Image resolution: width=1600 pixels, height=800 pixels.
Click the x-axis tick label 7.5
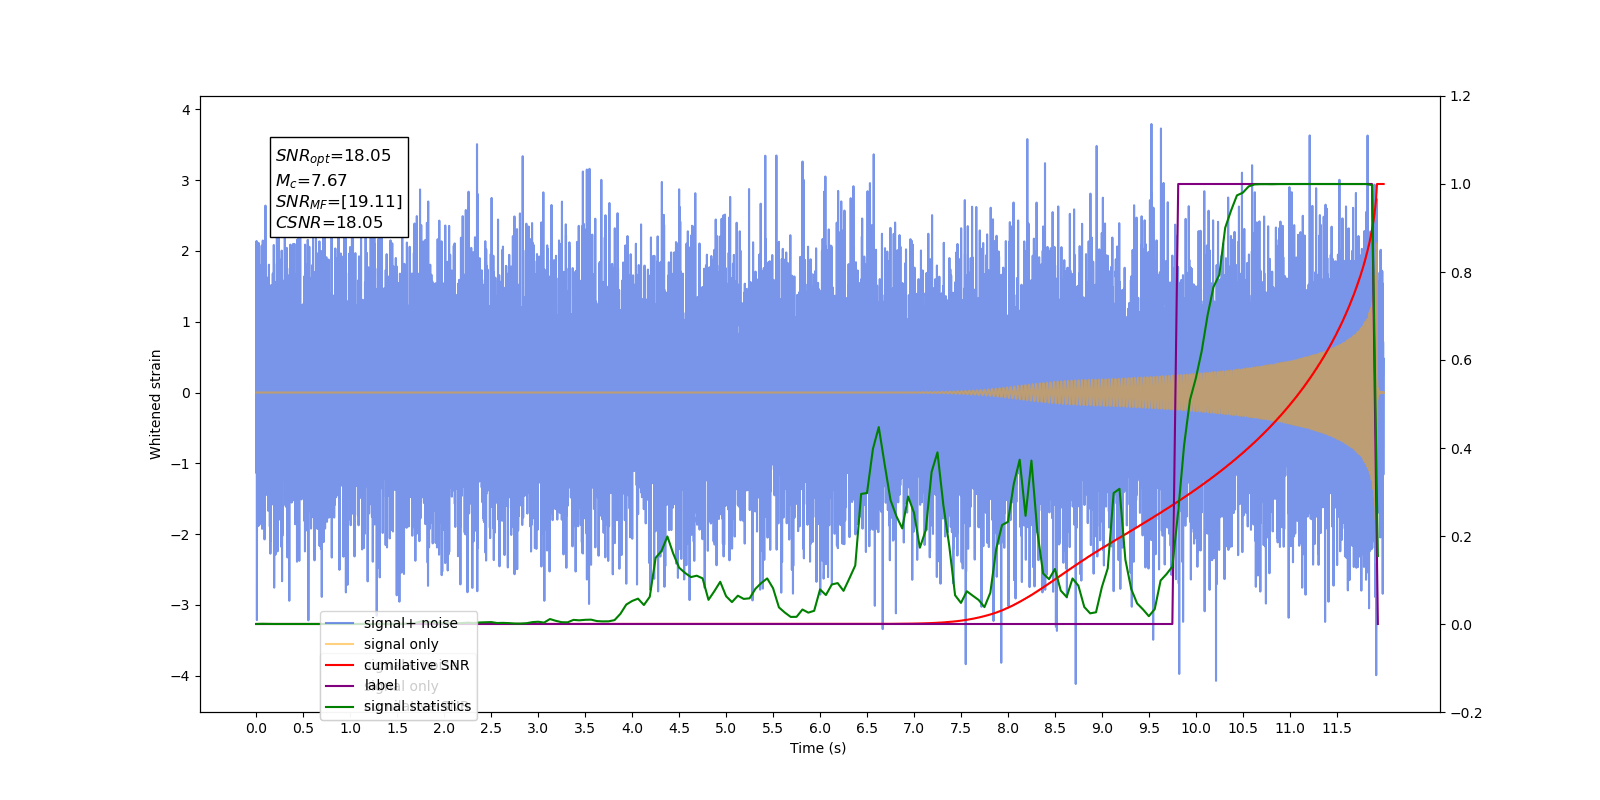coord(961,728)
